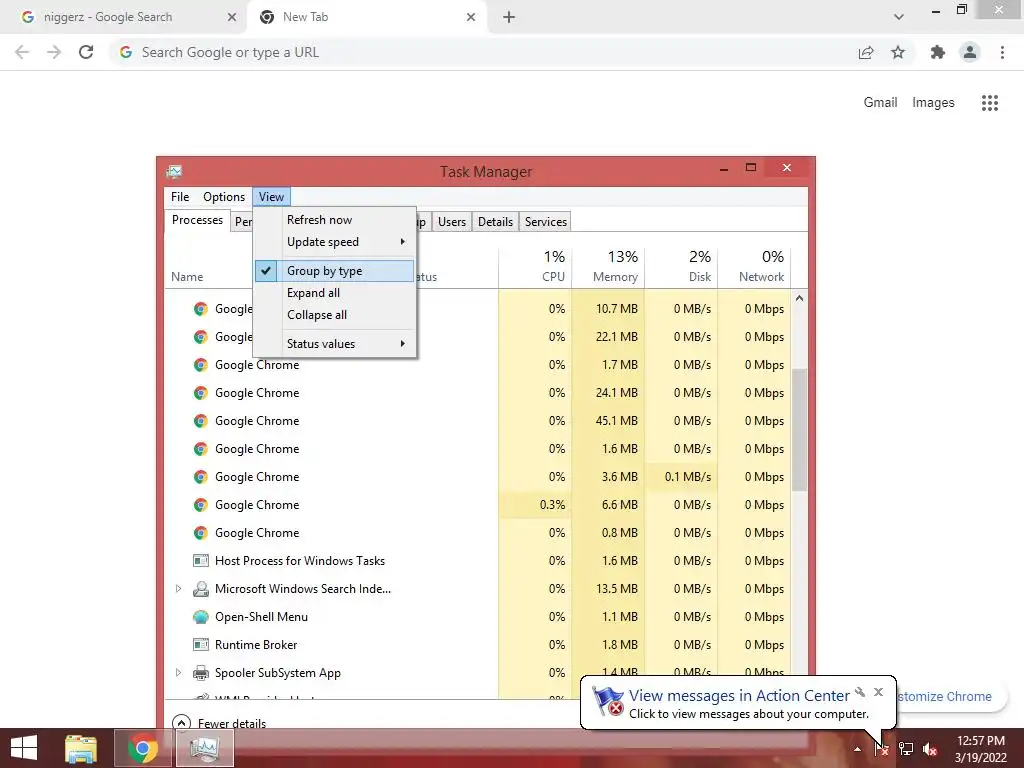Open File Explorer from the taskbar

[x=81, y=748]
